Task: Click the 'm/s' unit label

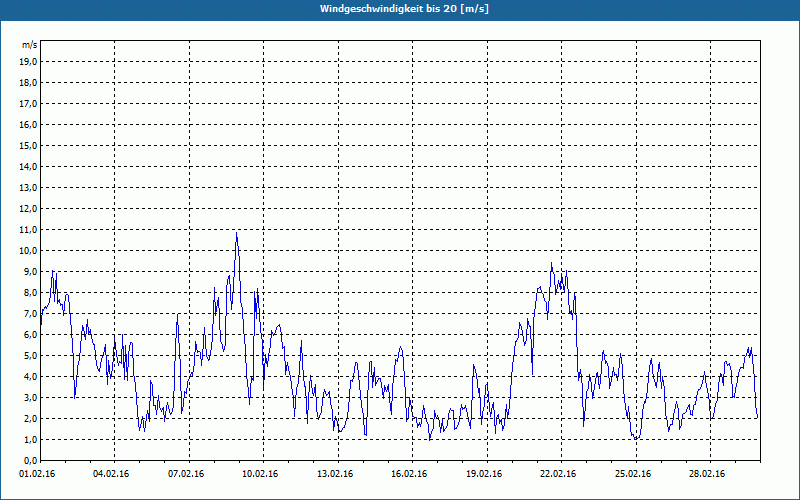Action: point(30,45)
